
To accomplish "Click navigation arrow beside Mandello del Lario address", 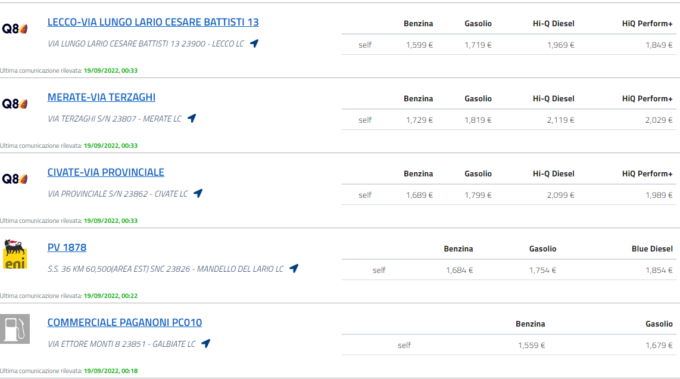I will [294, 268].
